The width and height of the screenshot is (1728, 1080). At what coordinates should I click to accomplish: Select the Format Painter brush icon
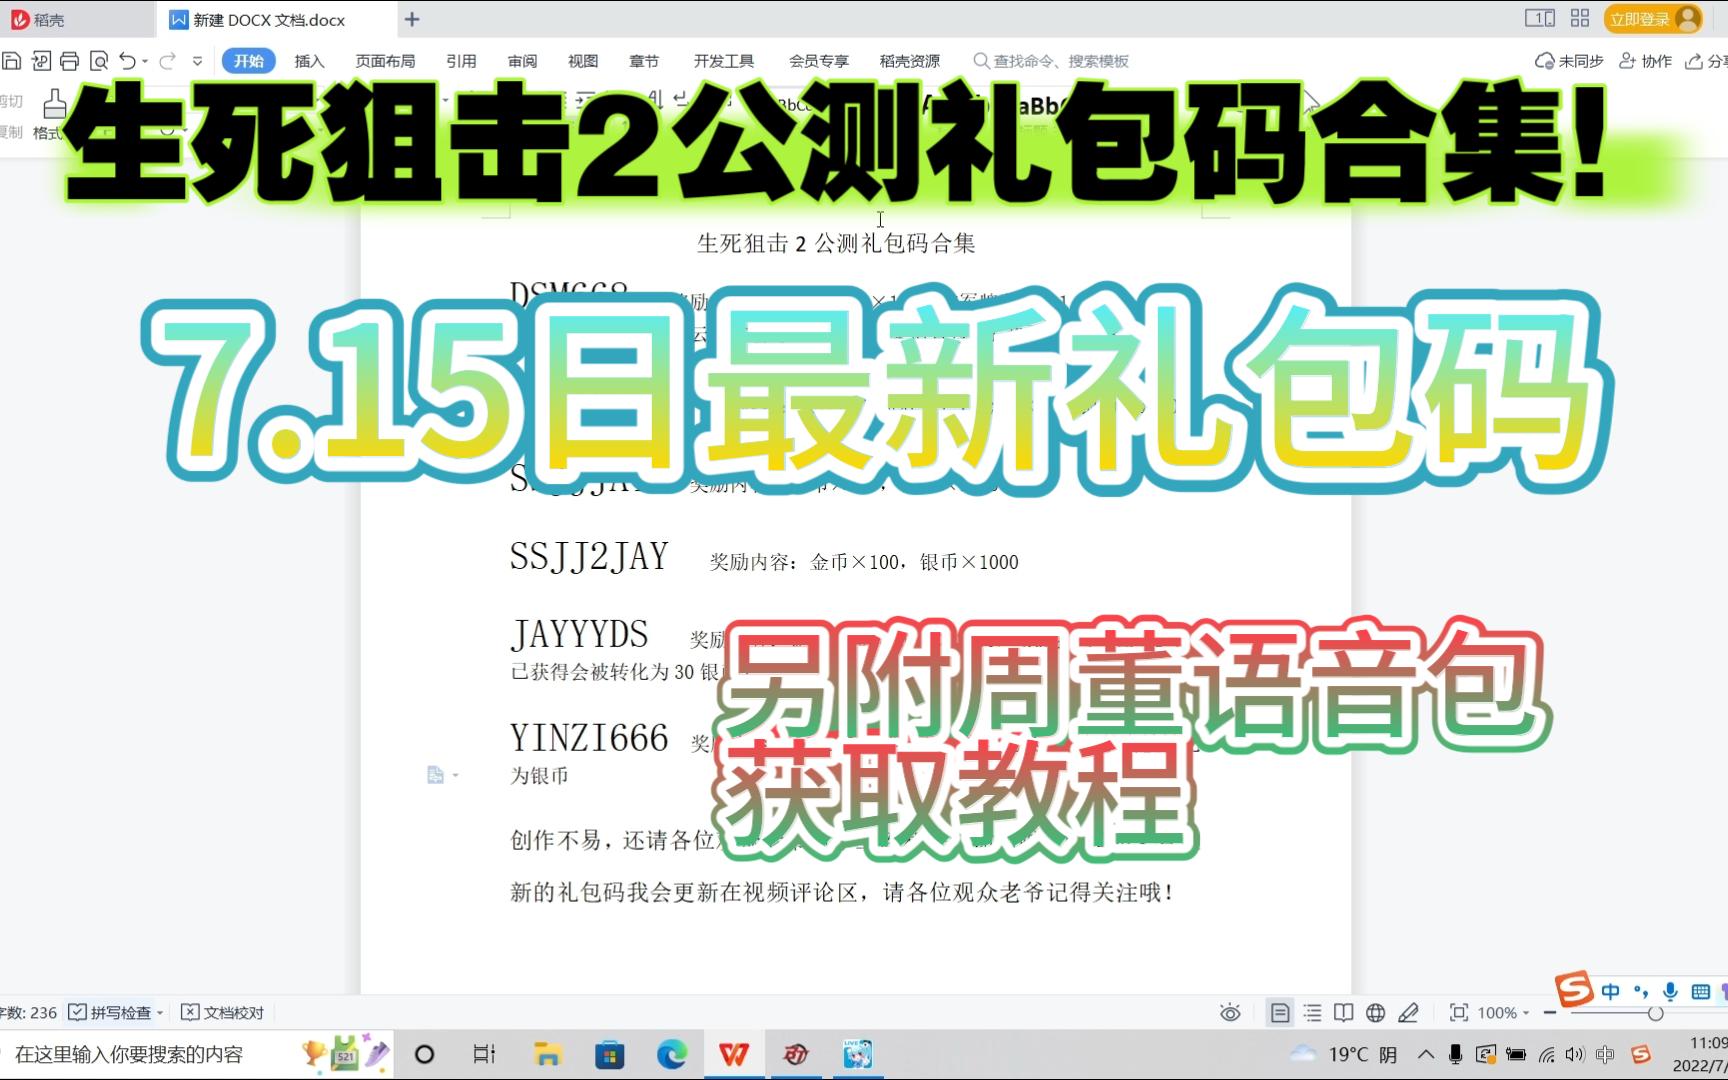point(55,103)
